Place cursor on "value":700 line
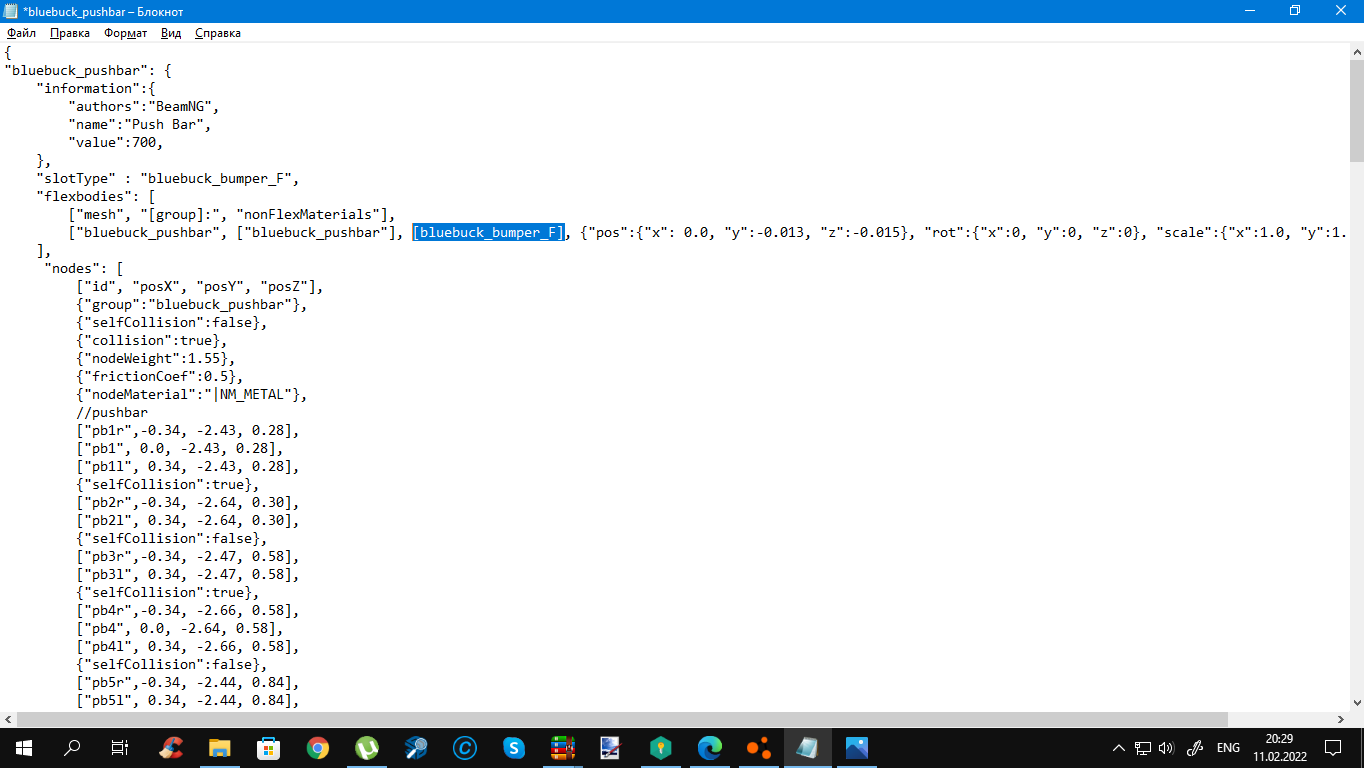Screen dimensions: 1364x768 click(115, 142)
